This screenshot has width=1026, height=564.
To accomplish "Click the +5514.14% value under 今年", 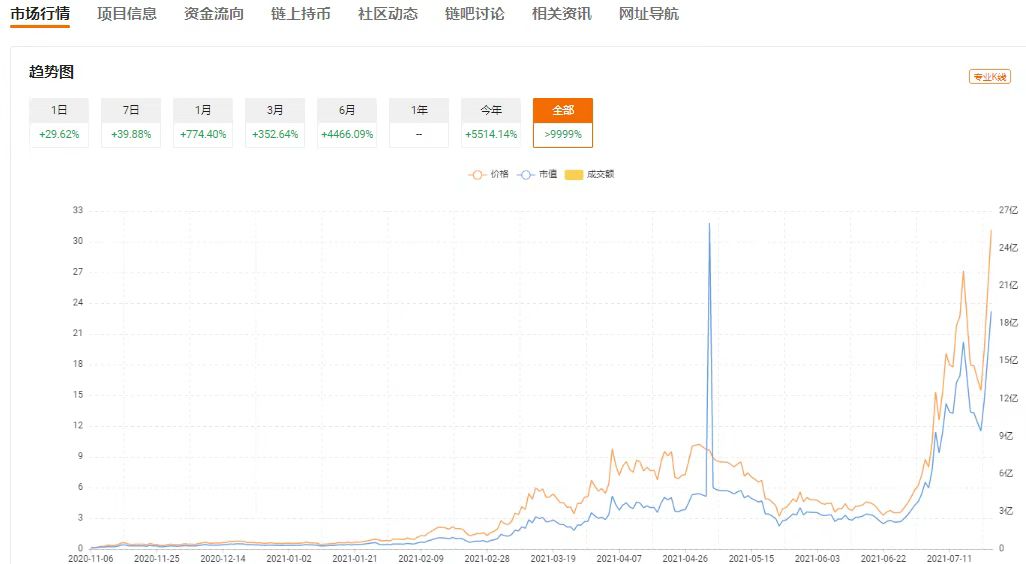I will click(x=491, y=134).
